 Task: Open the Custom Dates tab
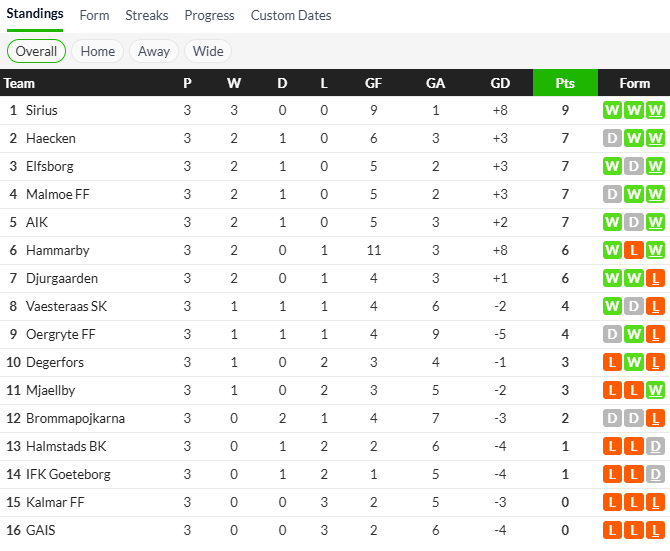point(291,16)
